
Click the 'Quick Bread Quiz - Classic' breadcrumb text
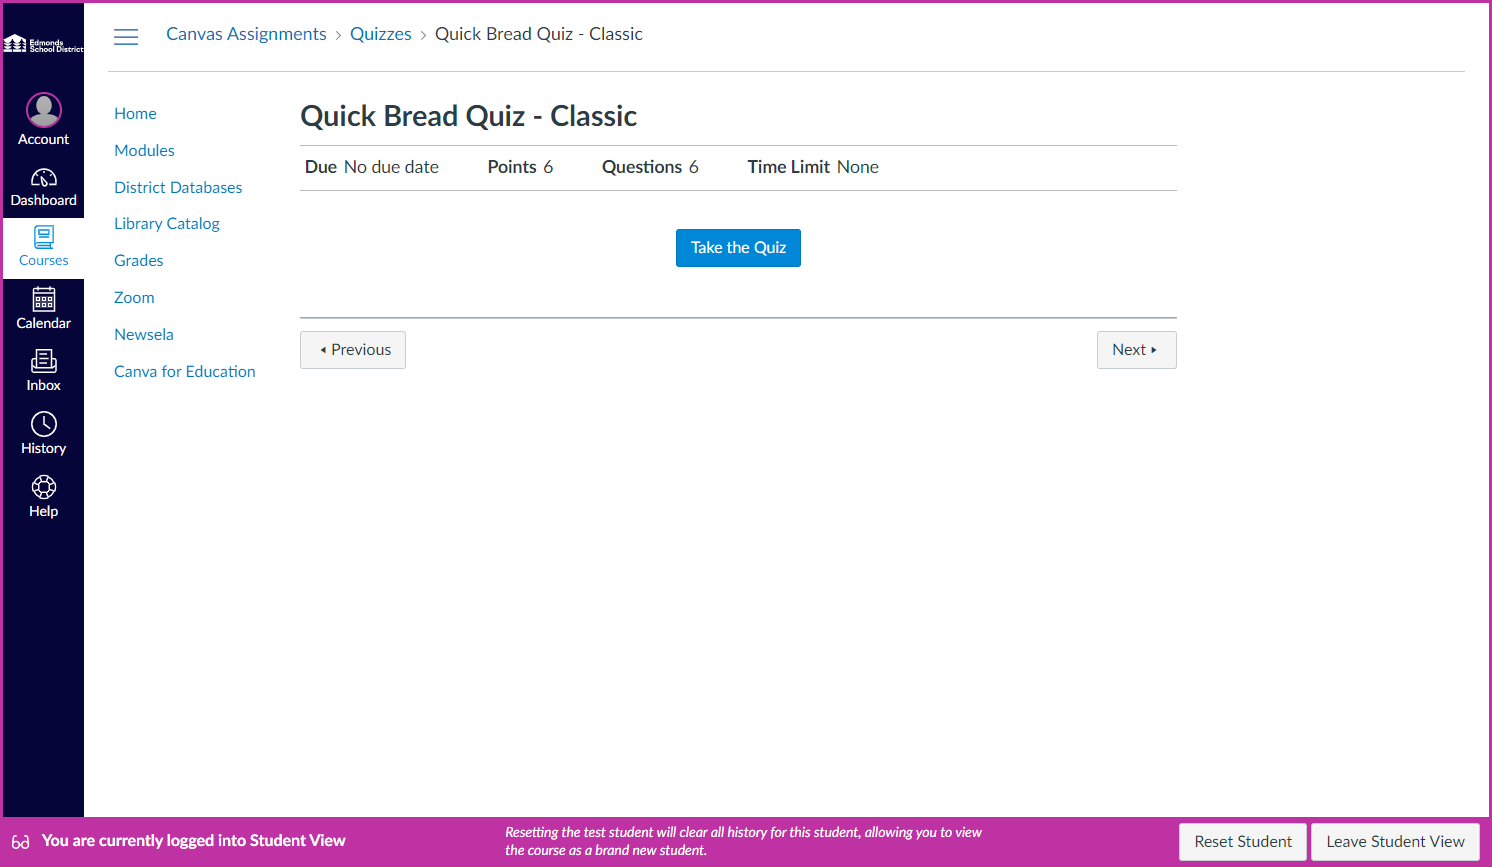[539, 34]
